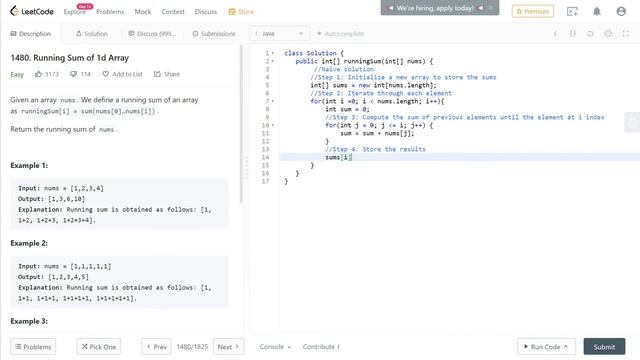This screenshot has width=640, height=360.
Task: Open the notifications bell icon
Action: tap(596, 11)
